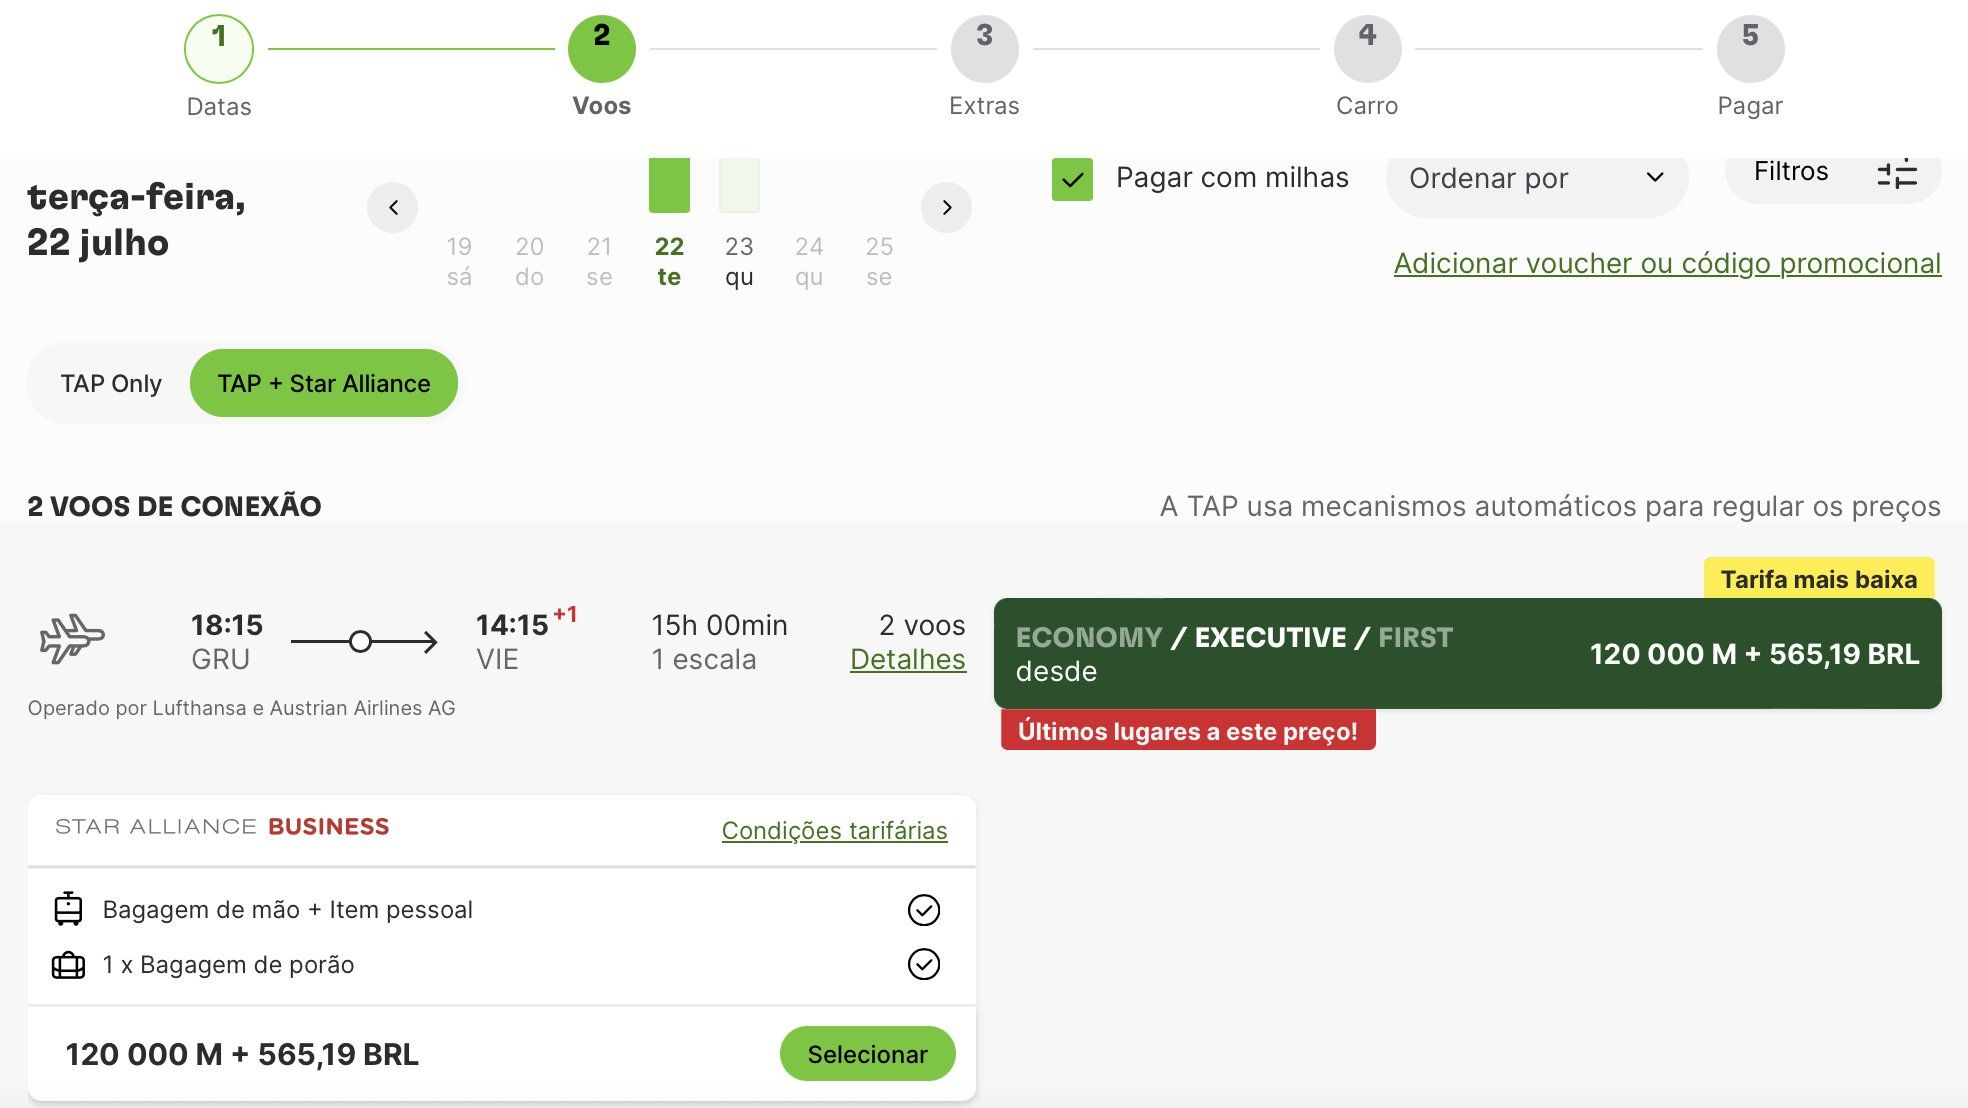
Task: Select date 25 se
Action: coord(879,262)
